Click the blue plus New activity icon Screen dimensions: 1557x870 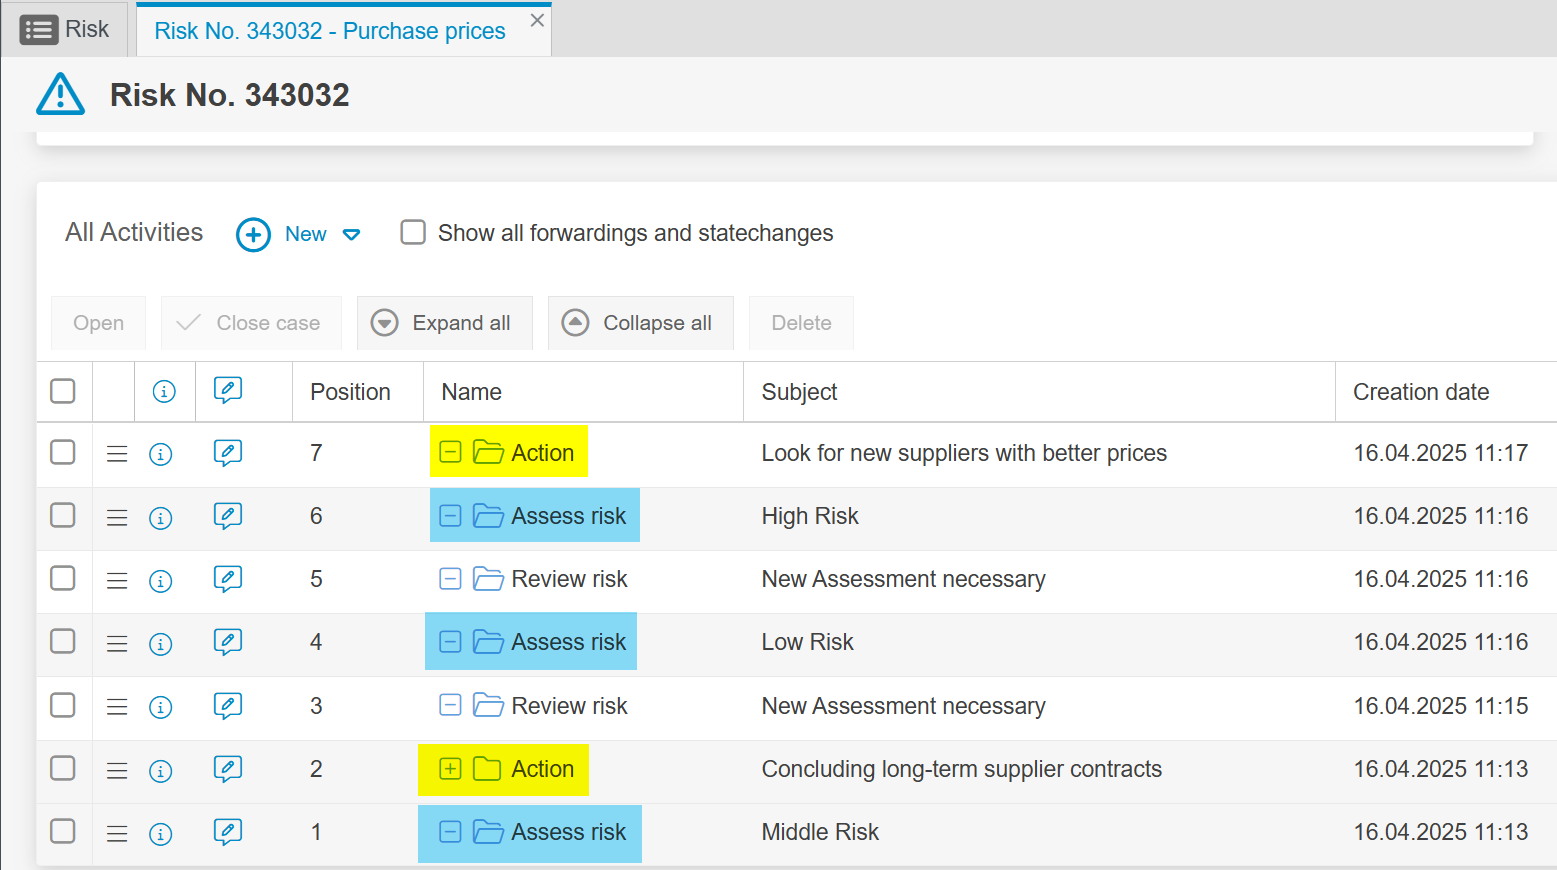pyautogui.click(x=253, y=235)
